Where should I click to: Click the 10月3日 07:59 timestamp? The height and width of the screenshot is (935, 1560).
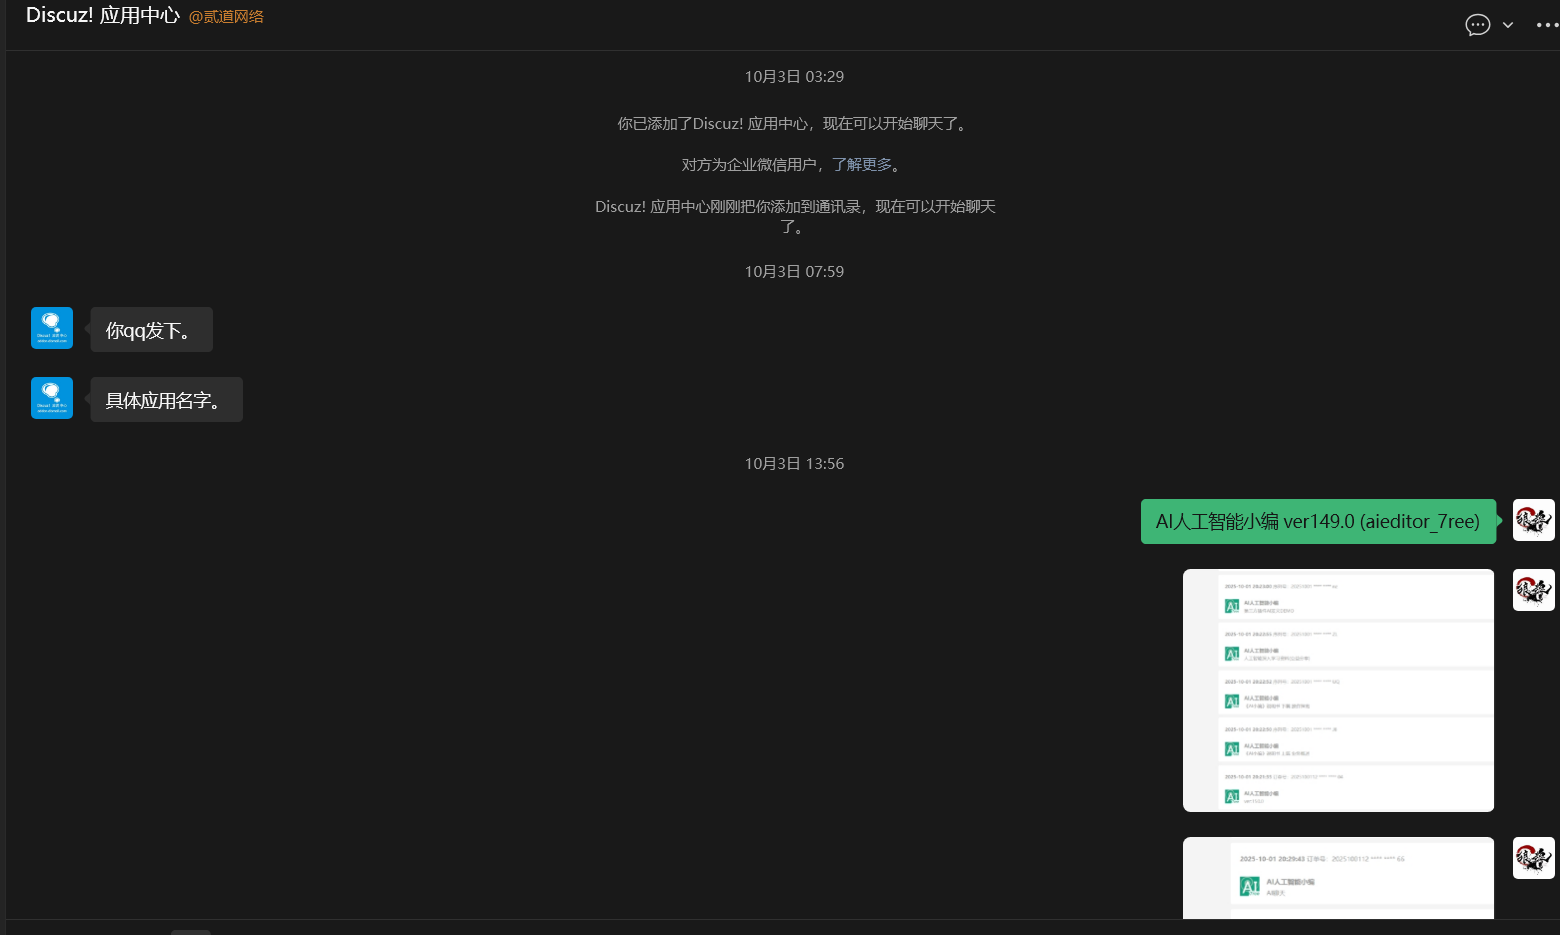tap(794, 272)
